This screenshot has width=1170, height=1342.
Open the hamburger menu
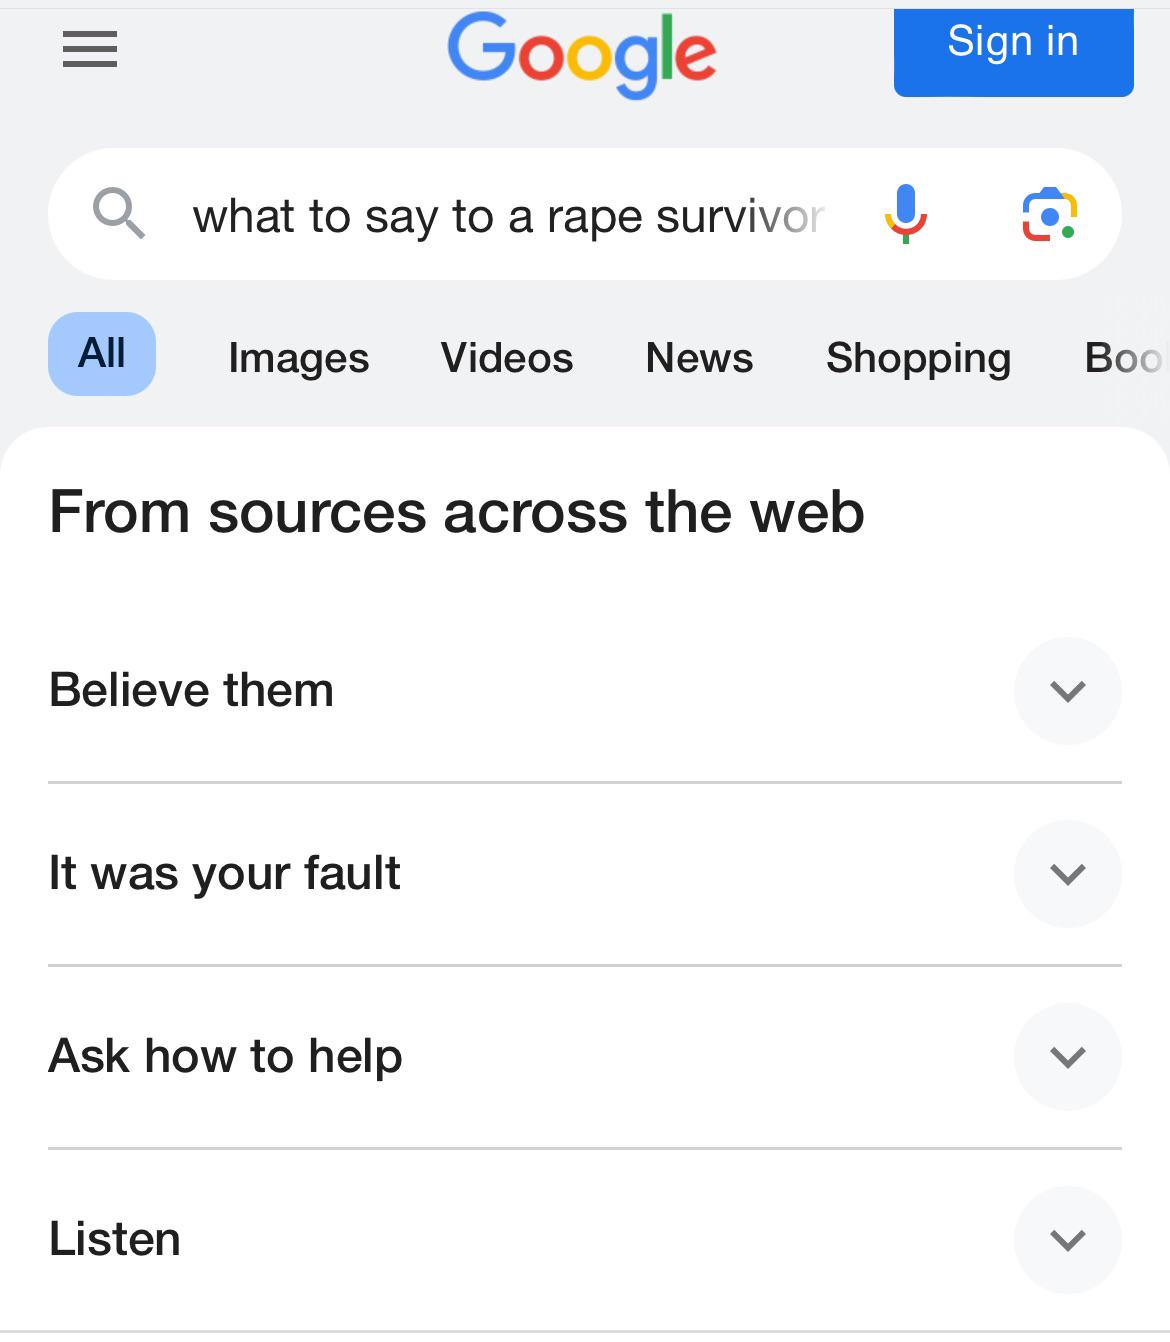tap(90, 49)
